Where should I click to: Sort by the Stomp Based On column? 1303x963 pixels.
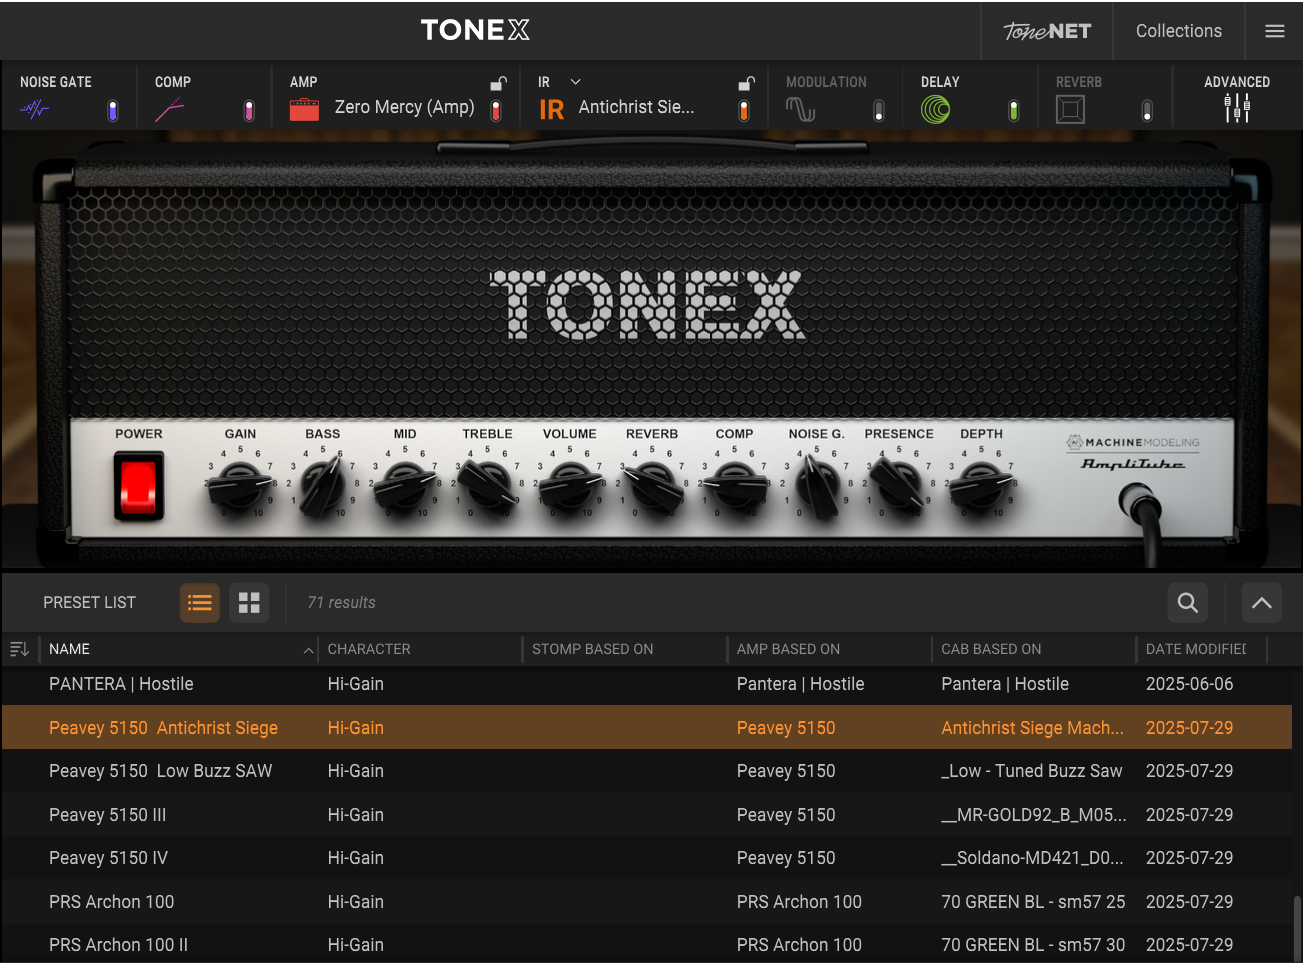tap(625, 649)
